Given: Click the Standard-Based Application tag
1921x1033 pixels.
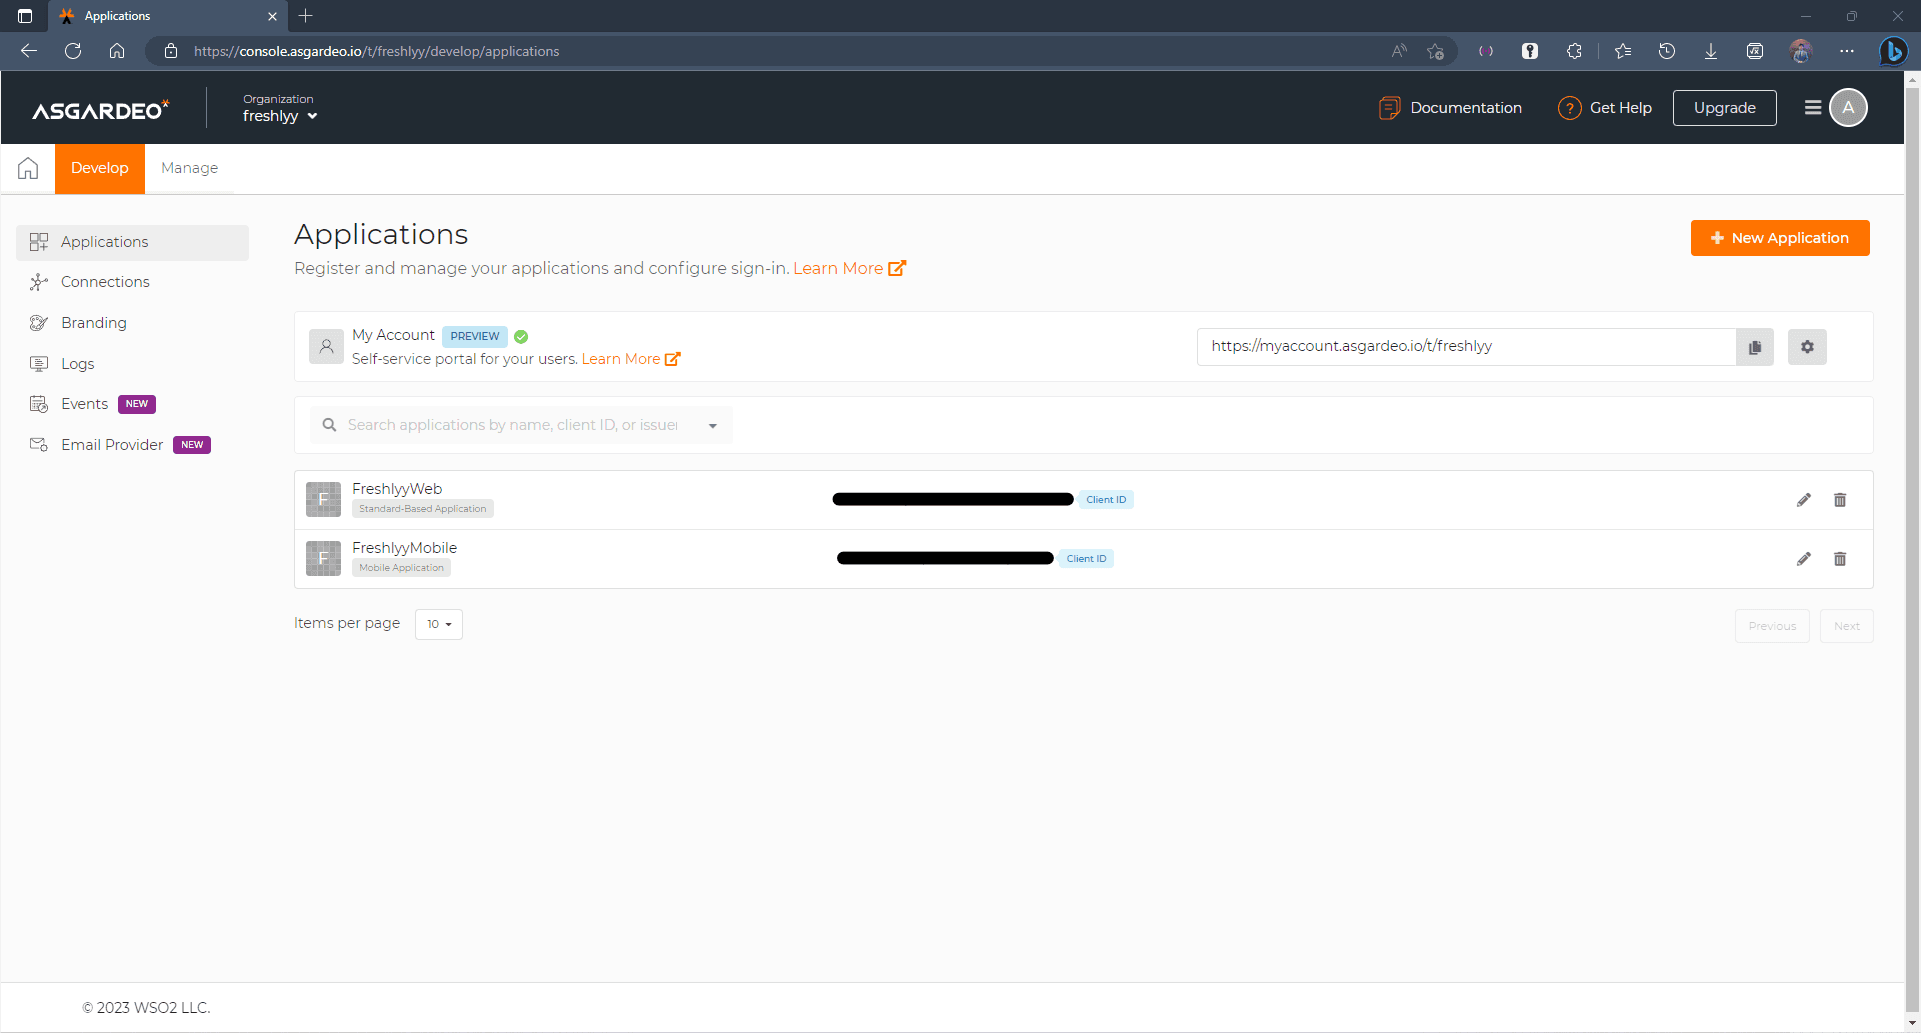Looking at the screenshot, I should coord(423,509).
